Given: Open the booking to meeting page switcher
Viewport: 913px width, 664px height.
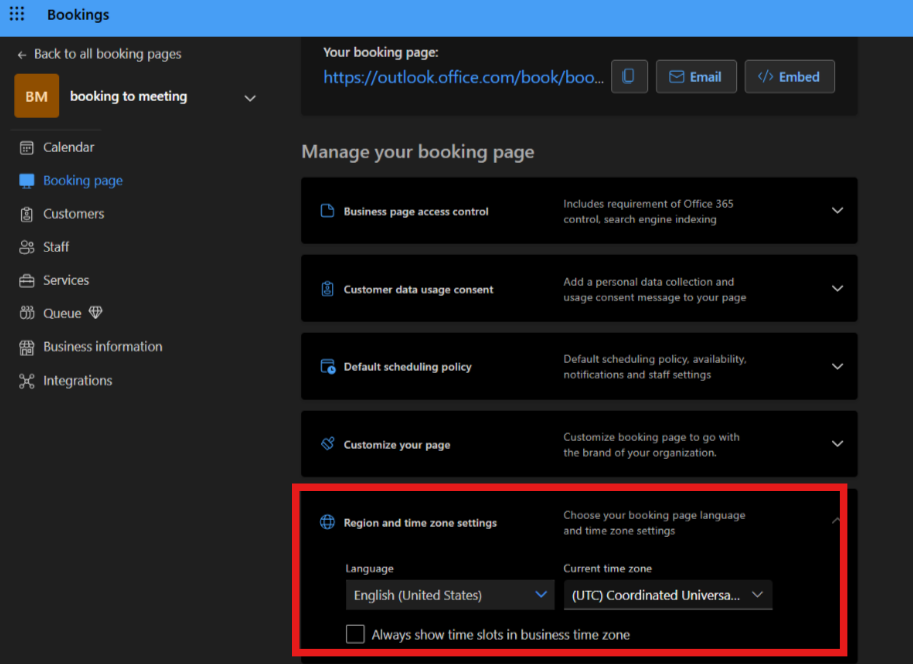Looking at the screenshot, I should (249, 97).
